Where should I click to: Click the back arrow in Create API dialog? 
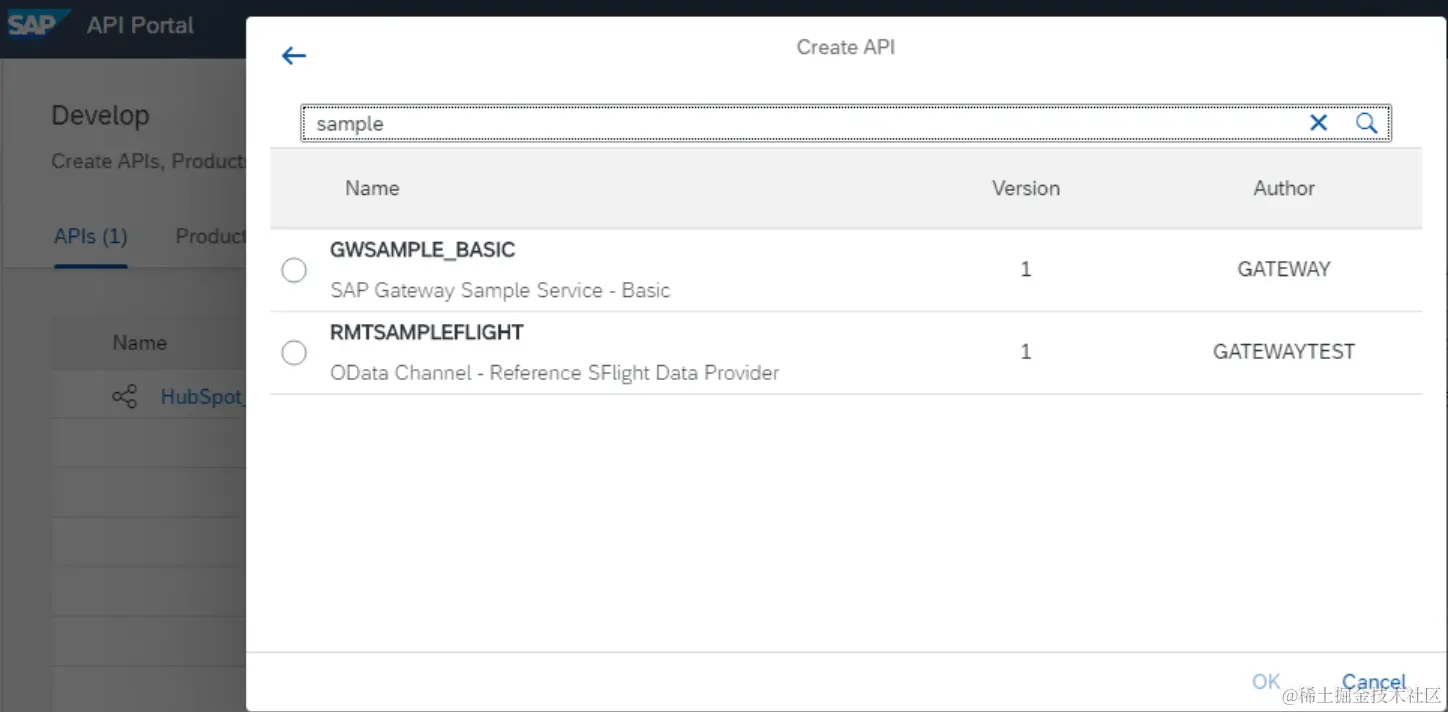293,56
